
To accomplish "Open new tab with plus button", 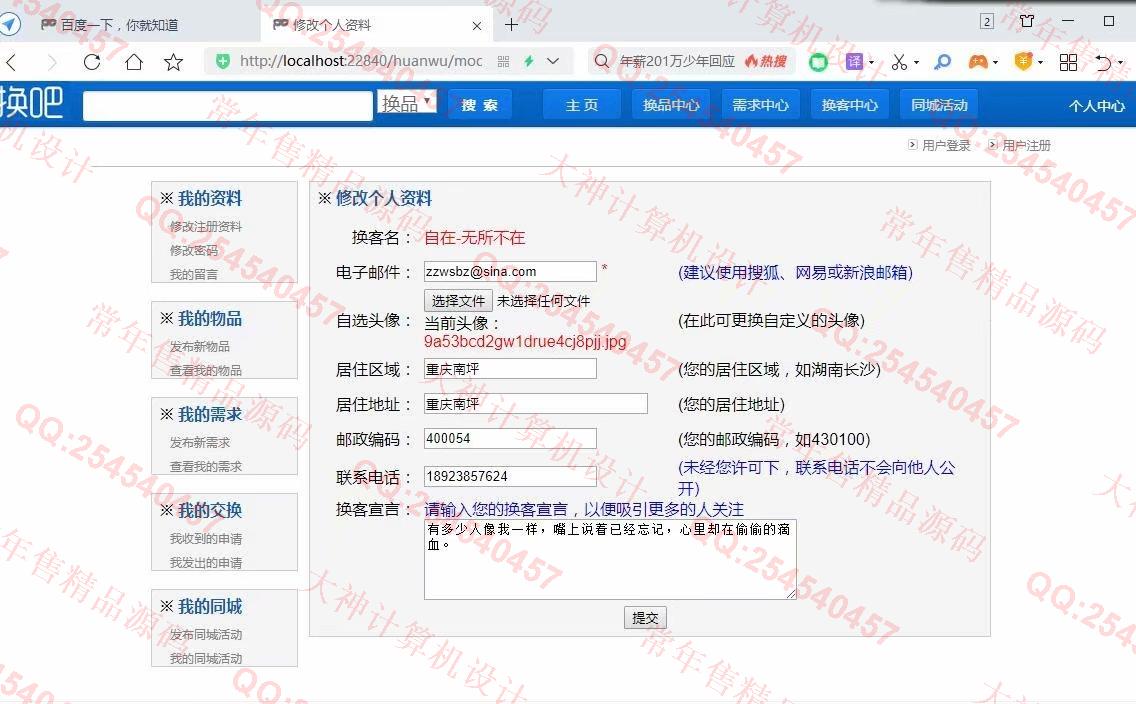I will 511,24.
